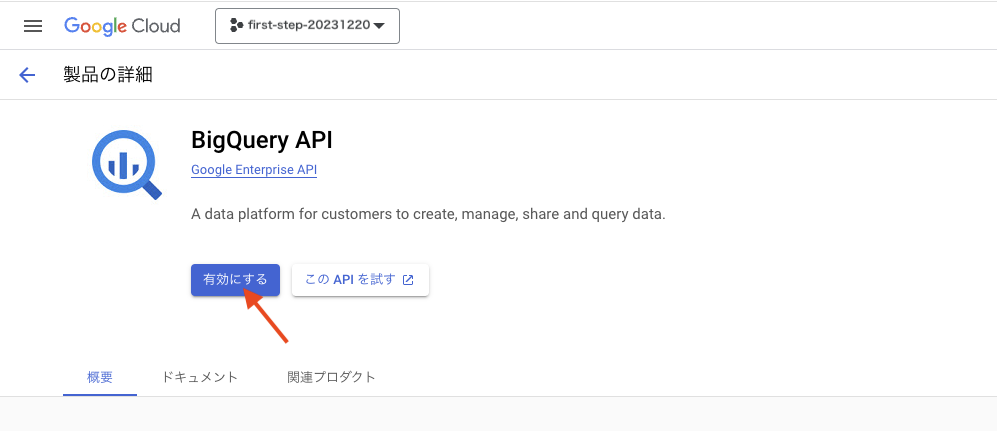This screenshot has width=997, height=431.
Task: Click the 製品の詳細 page title
Action: click(107, 74)
